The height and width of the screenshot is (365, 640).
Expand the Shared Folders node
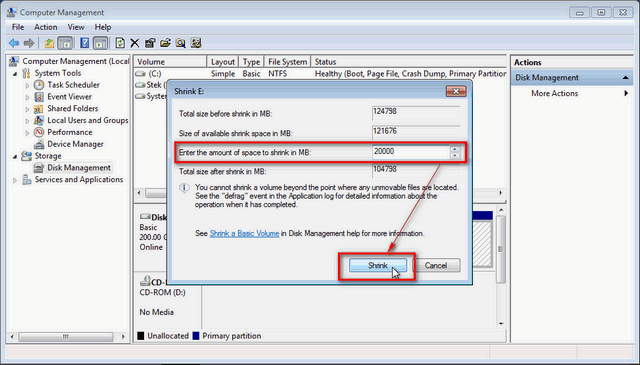pos(27,109)
